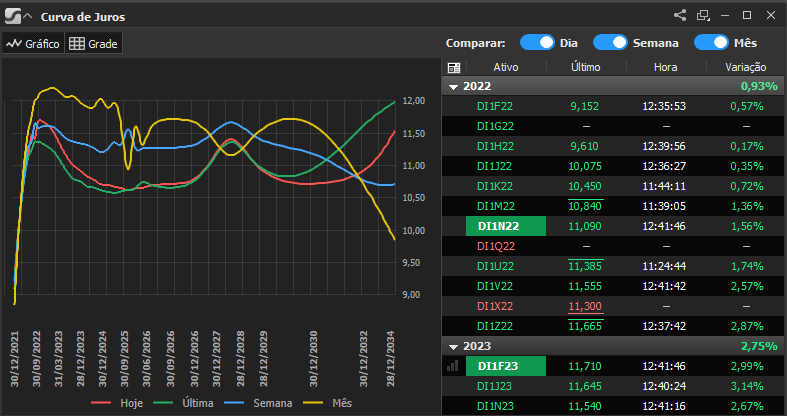The height and width of the screenshot is (416, 787).
Task: Open the app logo menu icon
Action: point(12,17)
